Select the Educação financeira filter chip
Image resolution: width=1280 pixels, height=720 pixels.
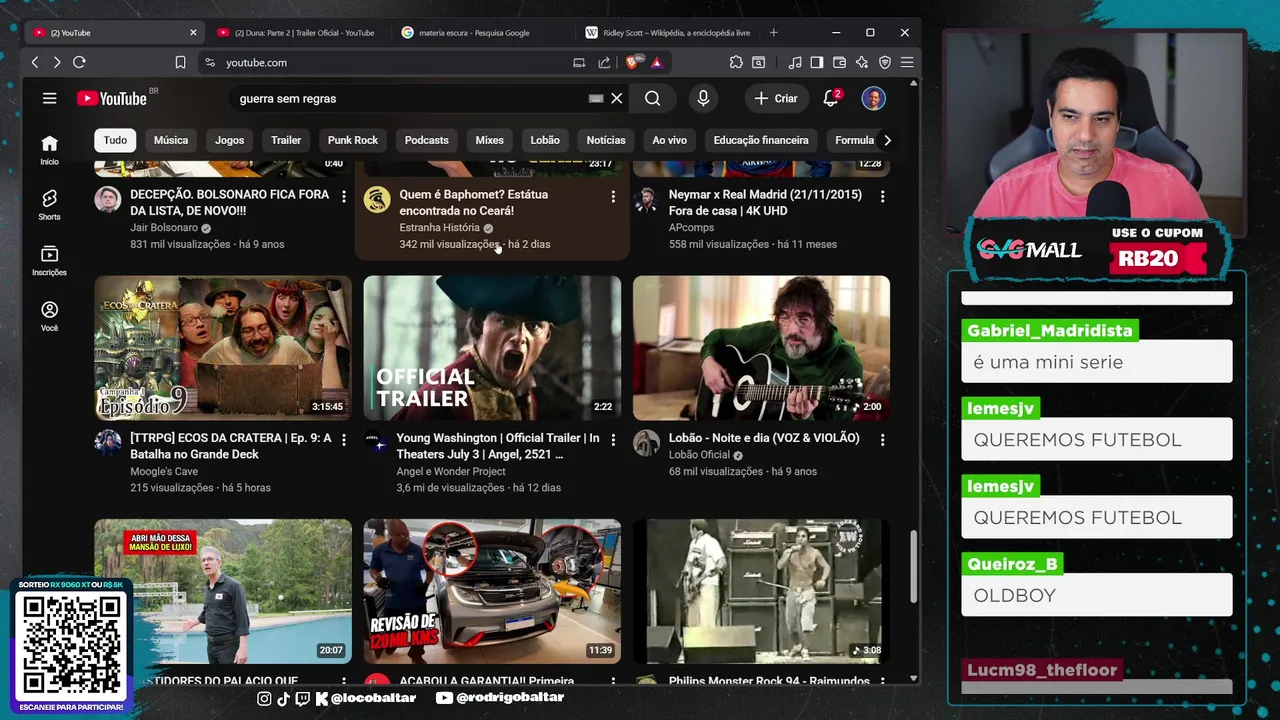[x=761, y=140]
